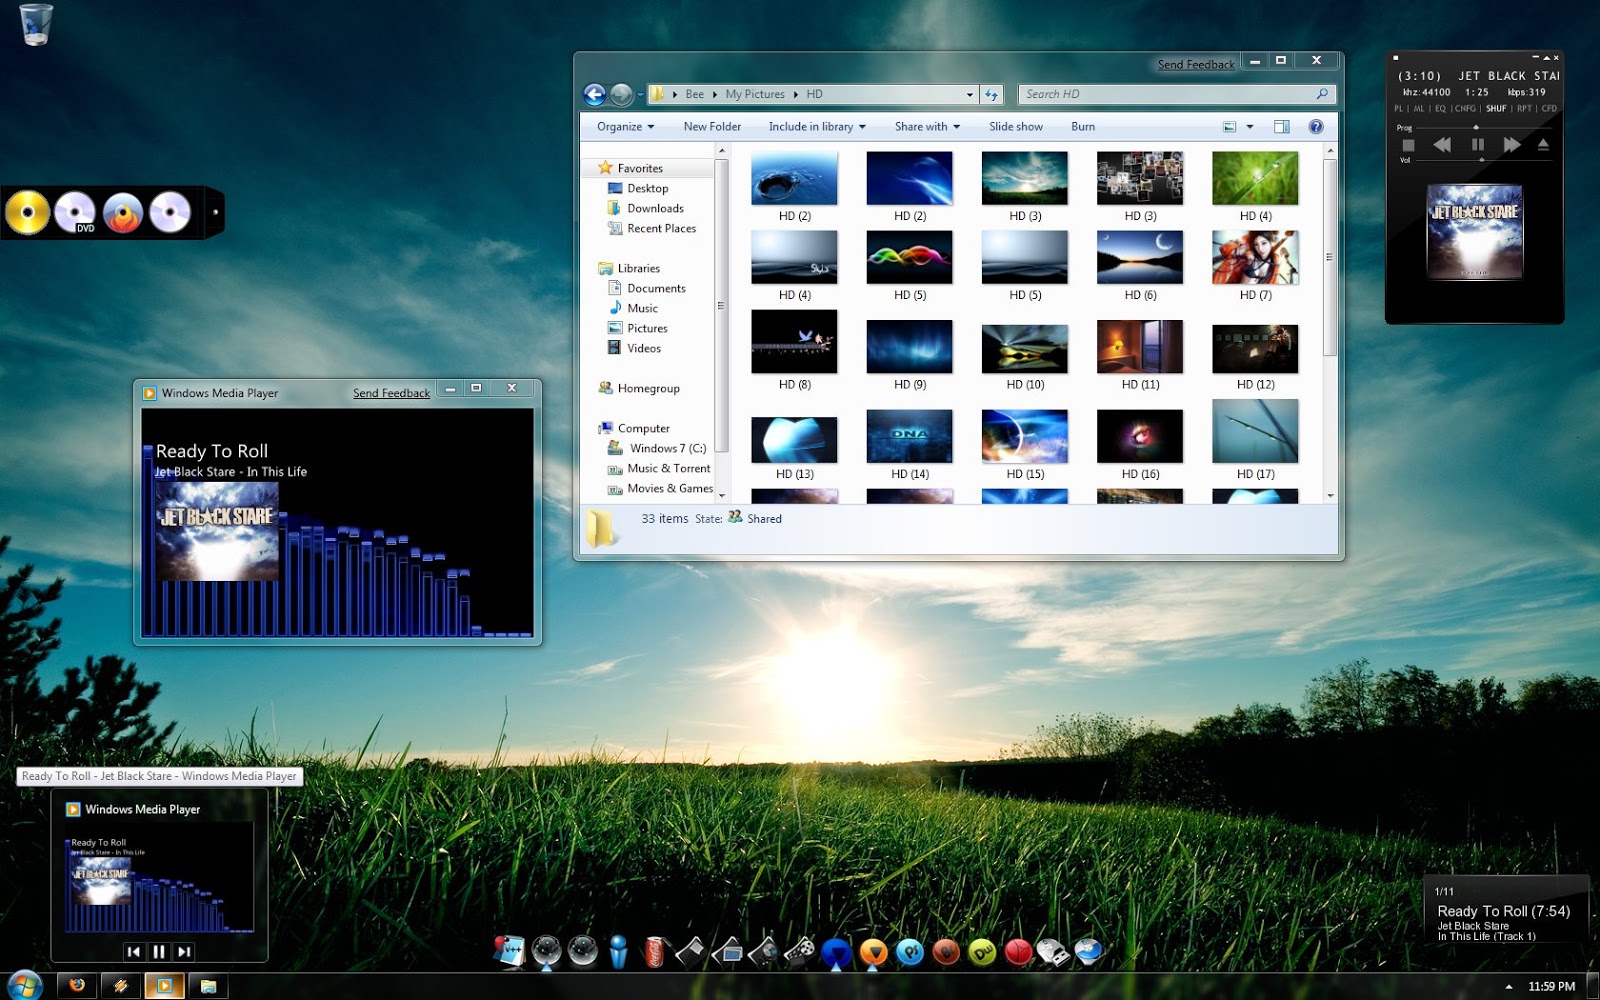This screenshot has width=1600, height=1000.
Task: Launch Dreamweaver from the dock
Action: (982, 951)
